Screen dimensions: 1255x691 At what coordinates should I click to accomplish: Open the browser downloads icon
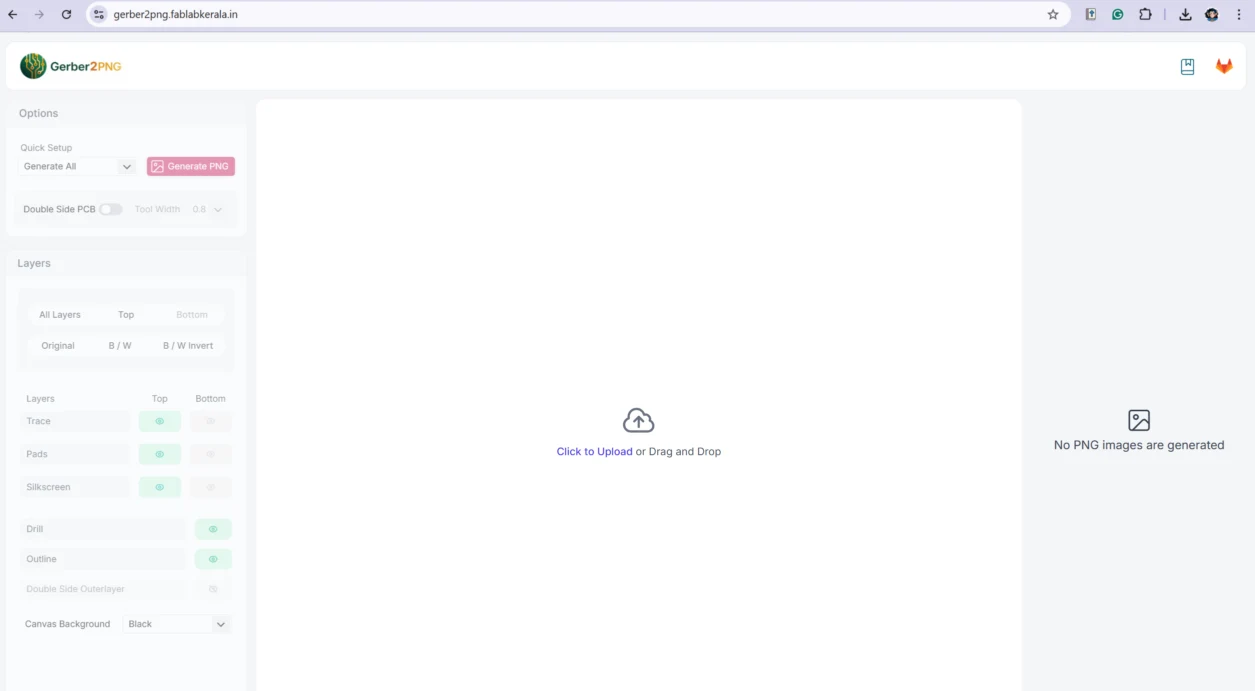[x=1185, y=14]
